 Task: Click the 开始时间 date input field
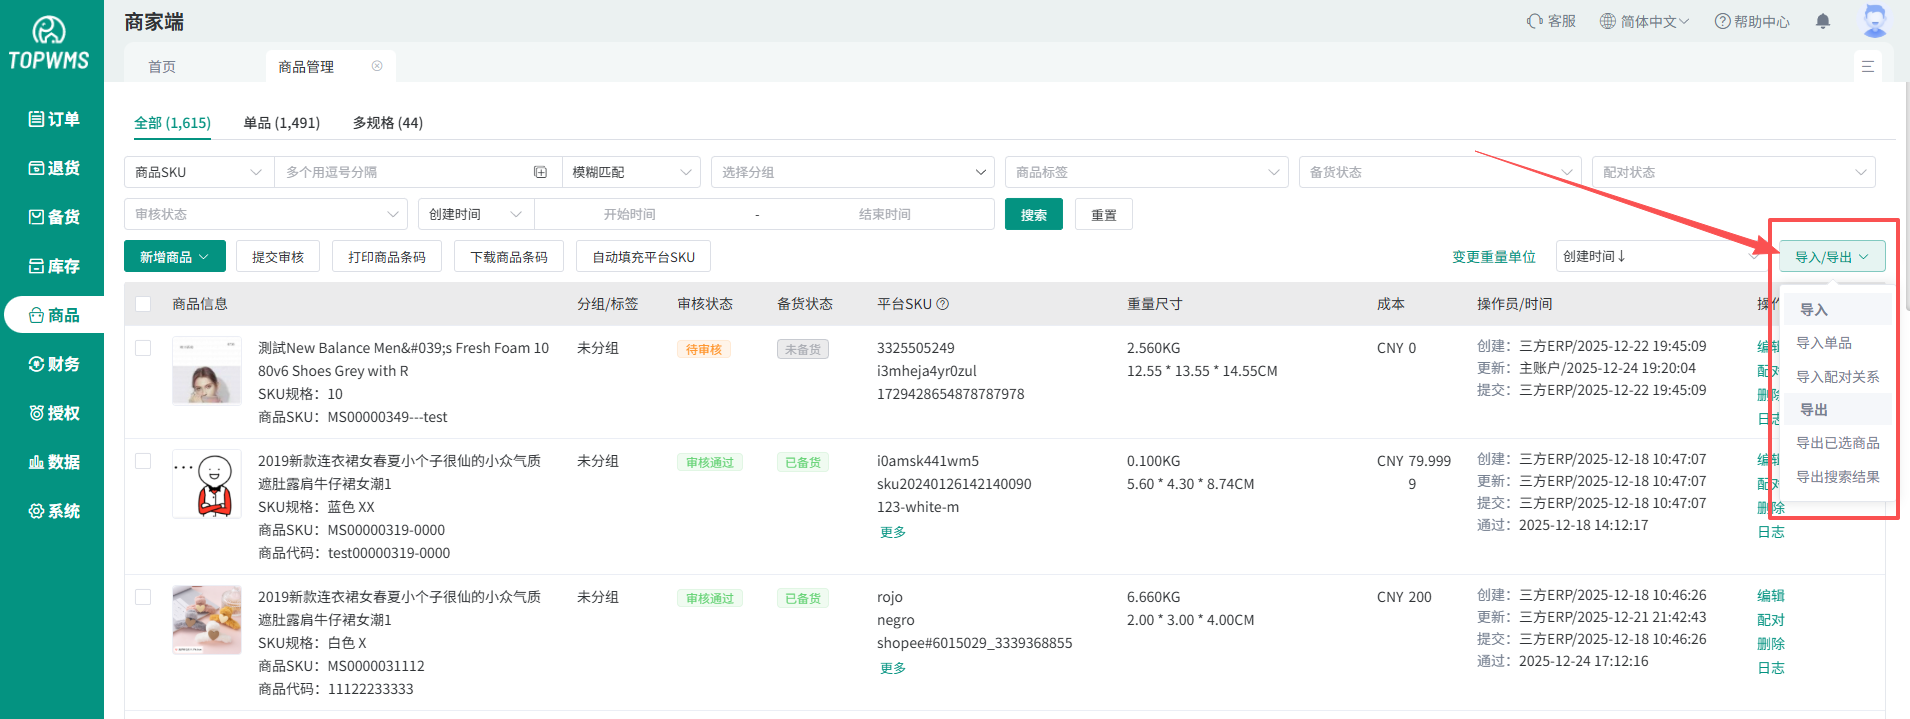click(629, 214)
